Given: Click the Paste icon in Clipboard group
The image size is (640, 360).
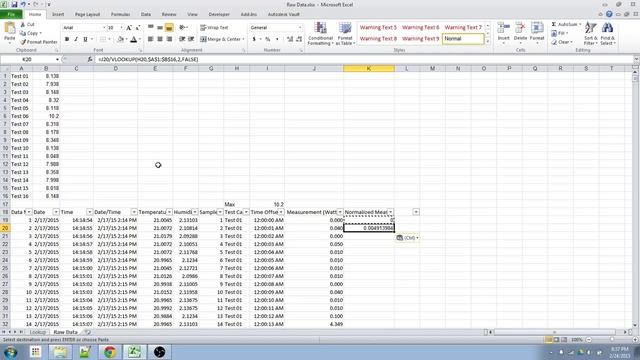Looking at the screenshot, I should coord(9,29).
